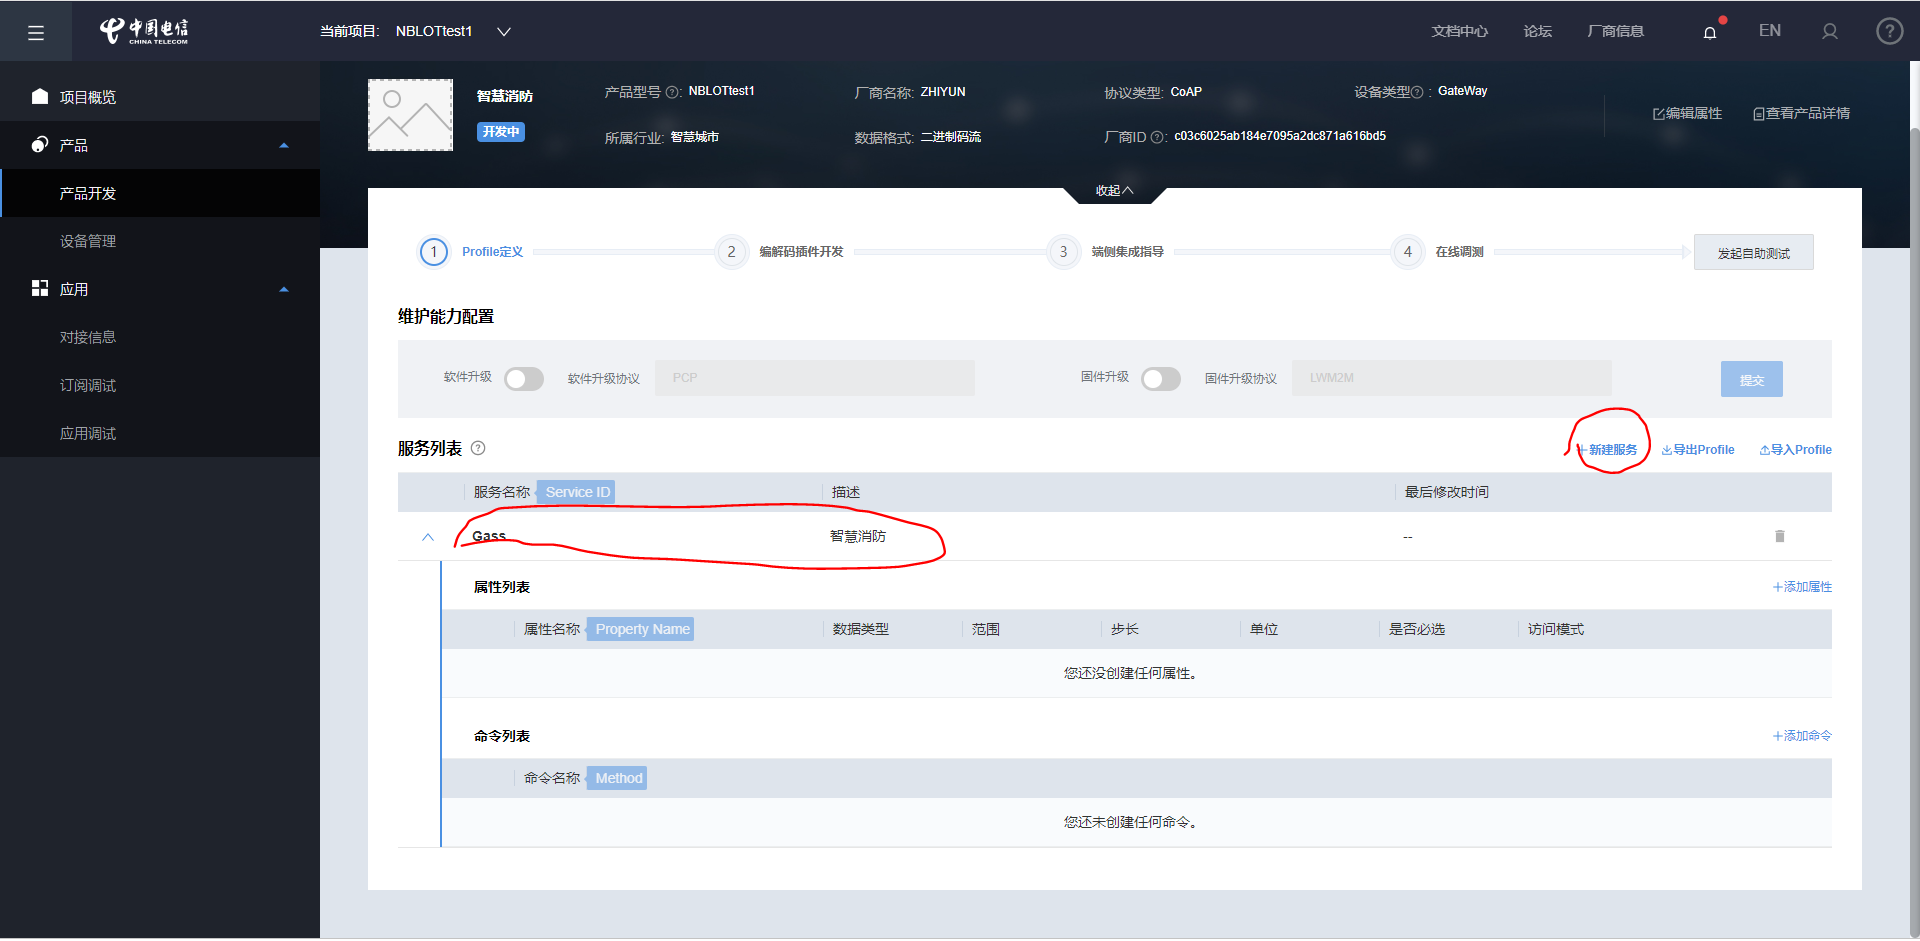Go to step 4 在线调测

(x=1439, y=252)
